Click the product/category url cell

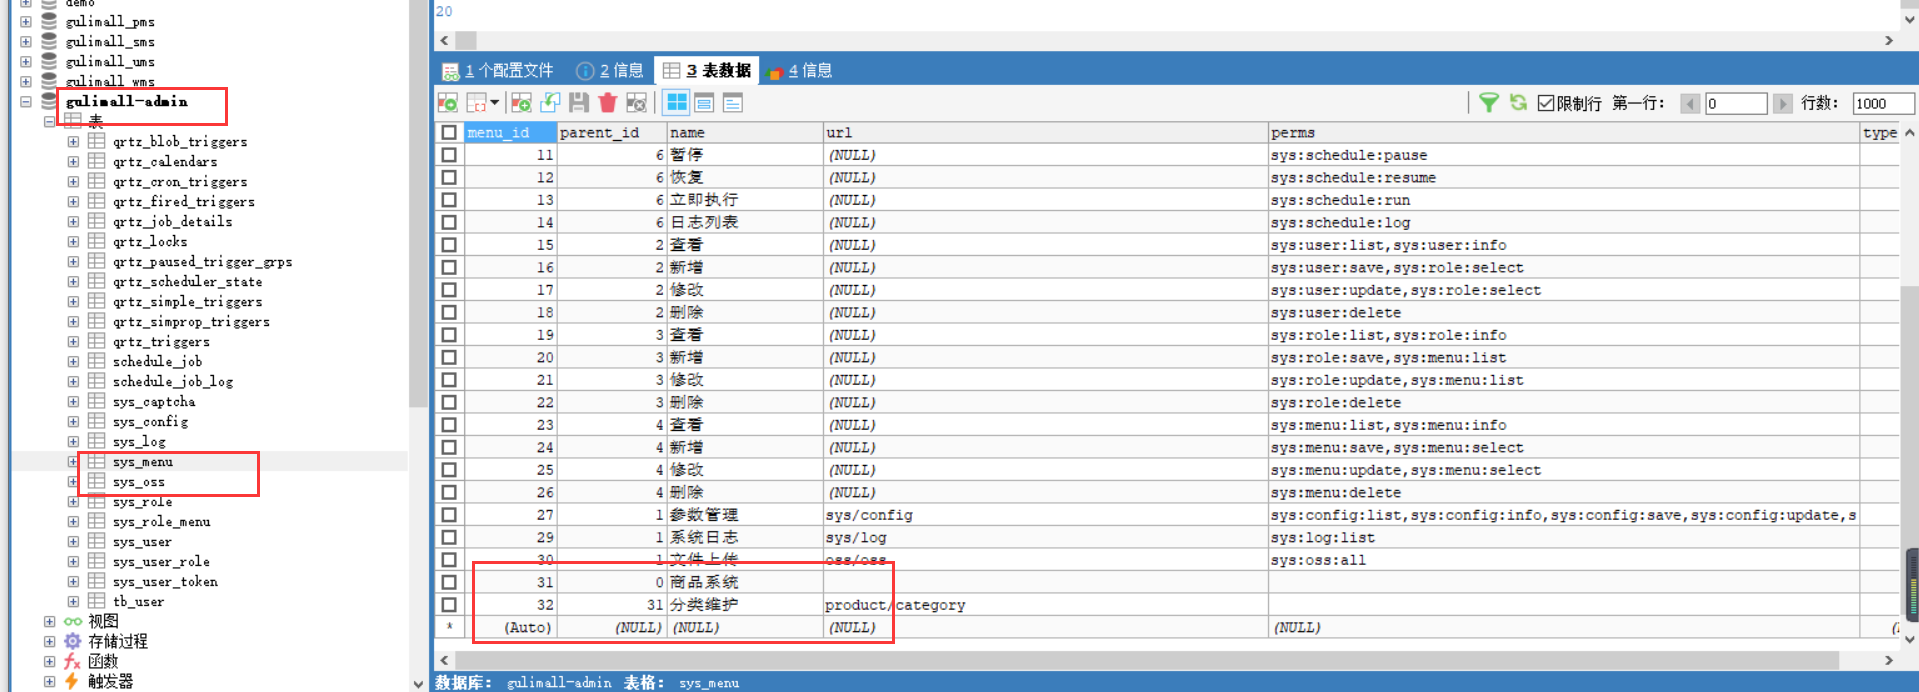1044,605
